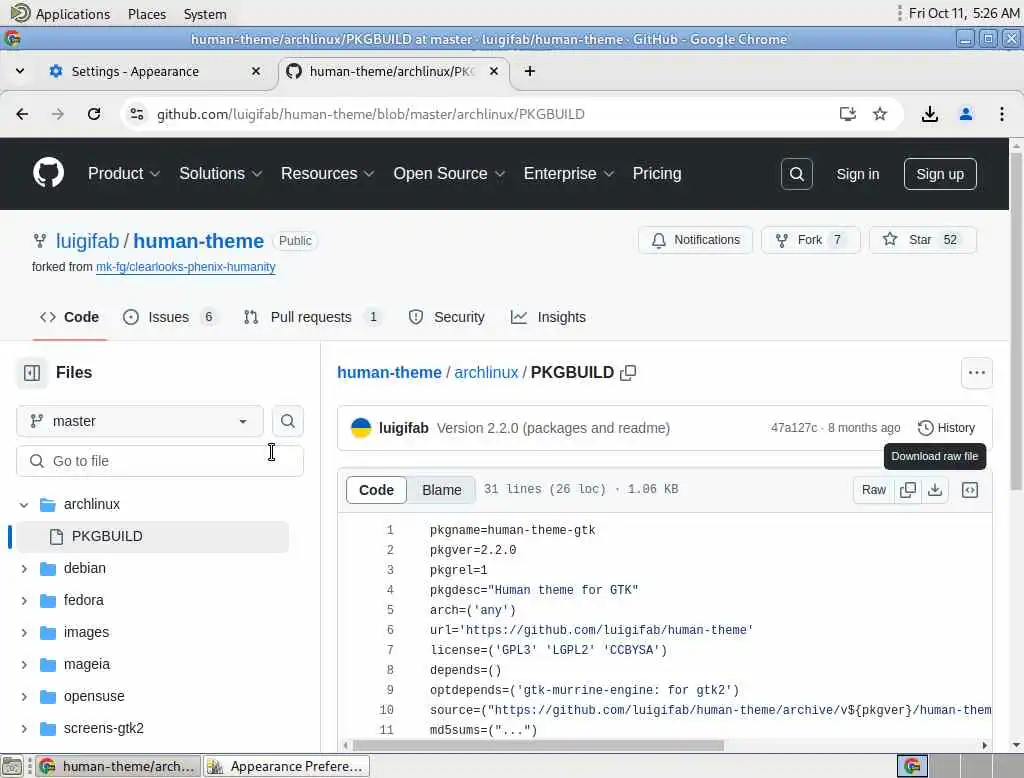Screen dimensions: 1024x778
Task: Click the Chrome forward arrow
Action: [x=58, y=114]
